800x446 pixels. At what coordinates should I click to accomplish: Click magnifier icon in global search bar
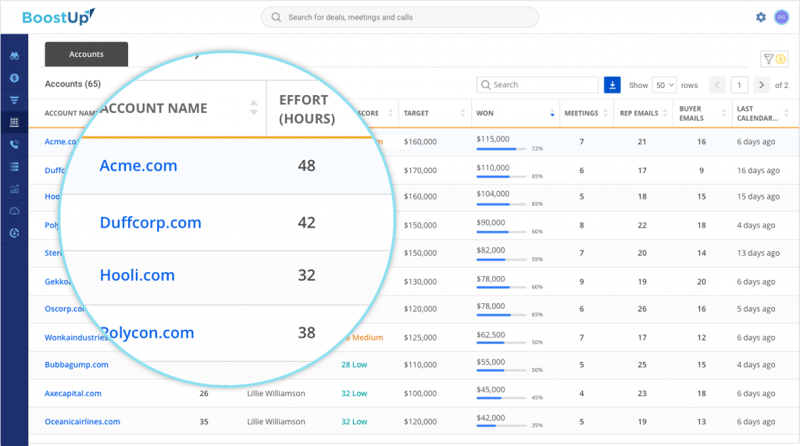point(276,17)
